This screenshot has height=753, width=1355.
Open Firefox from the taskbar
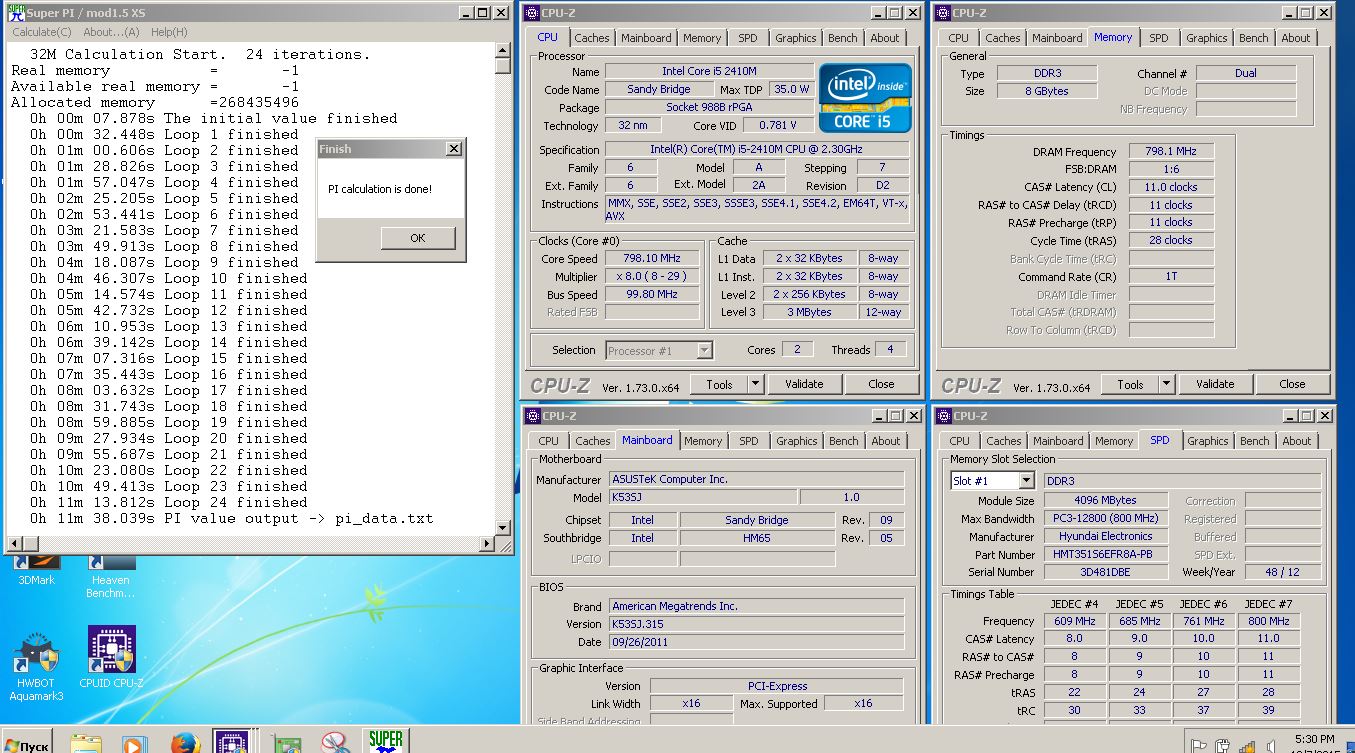(185, 744)
